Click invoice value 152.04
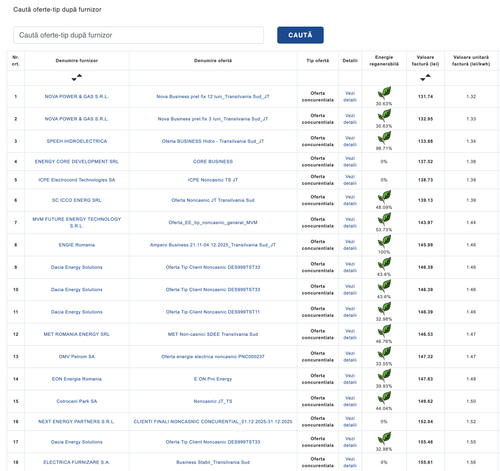Viewport: 500px width, 471px height. pyautogui.click(x=425, y=421)
